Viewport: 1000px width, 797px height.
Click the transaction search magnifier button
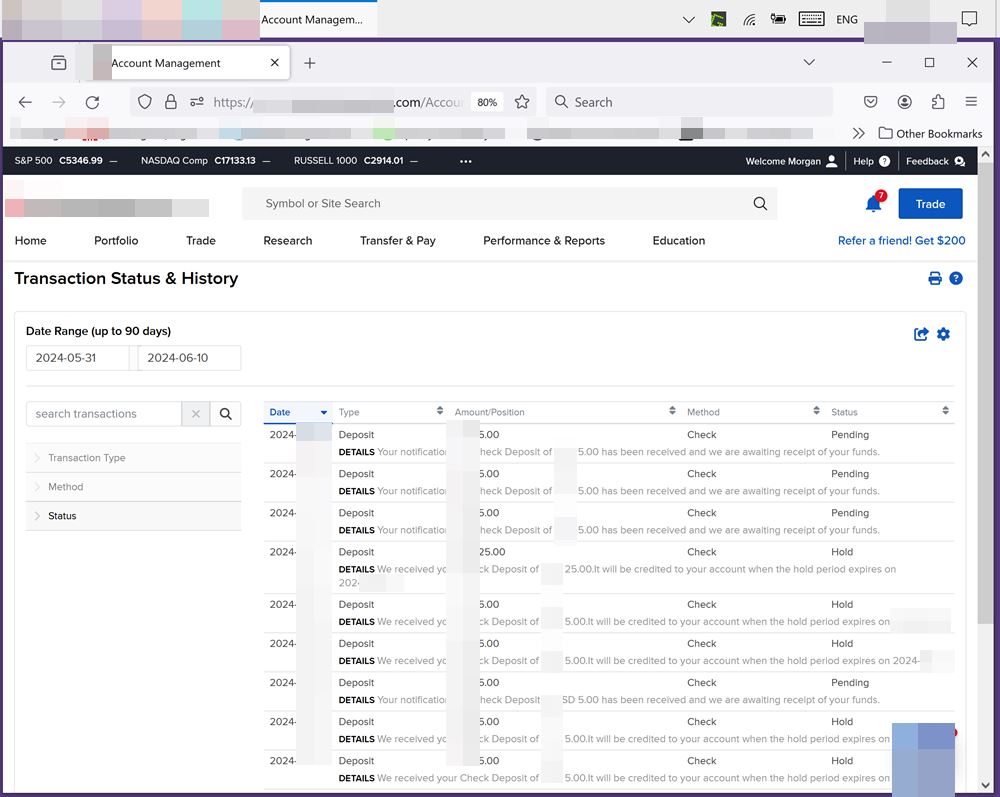click(226, 414)
